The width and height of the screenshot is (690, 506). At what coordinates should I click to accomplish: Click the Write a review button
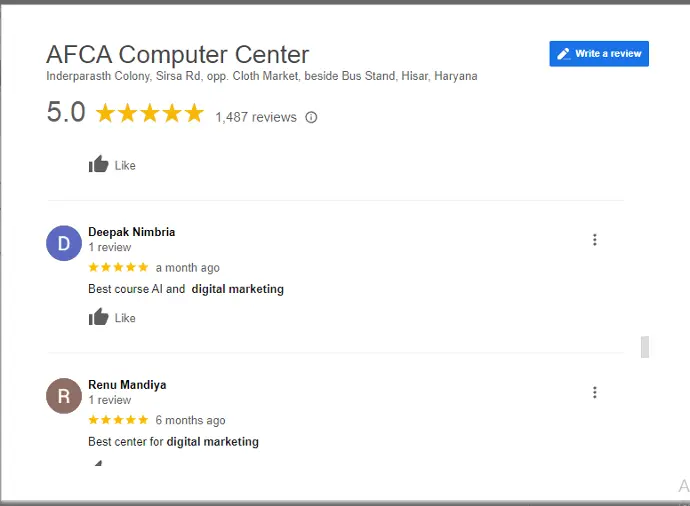[599, 54]
